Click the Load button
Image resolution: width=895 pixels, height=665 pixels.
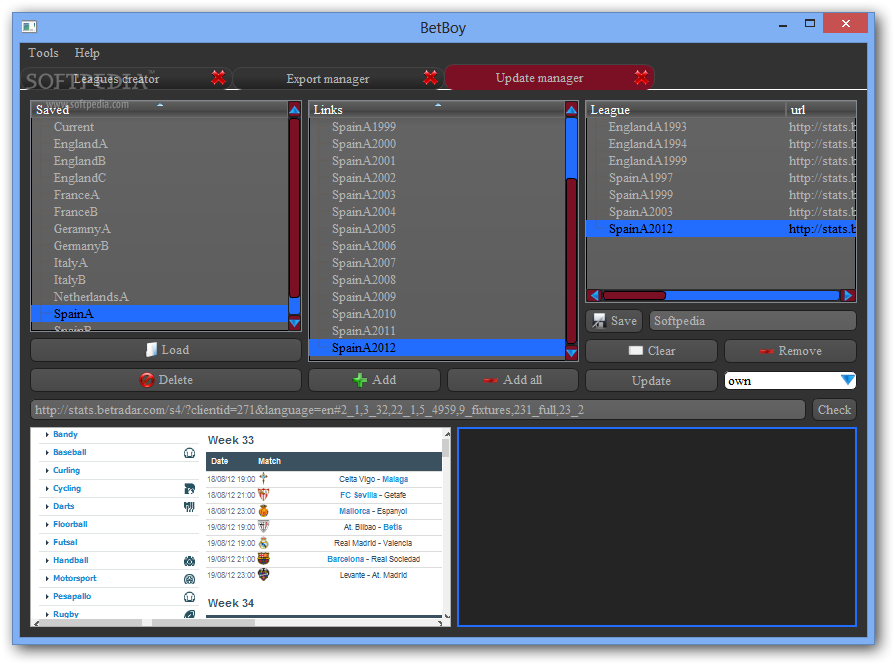point(166,350)
